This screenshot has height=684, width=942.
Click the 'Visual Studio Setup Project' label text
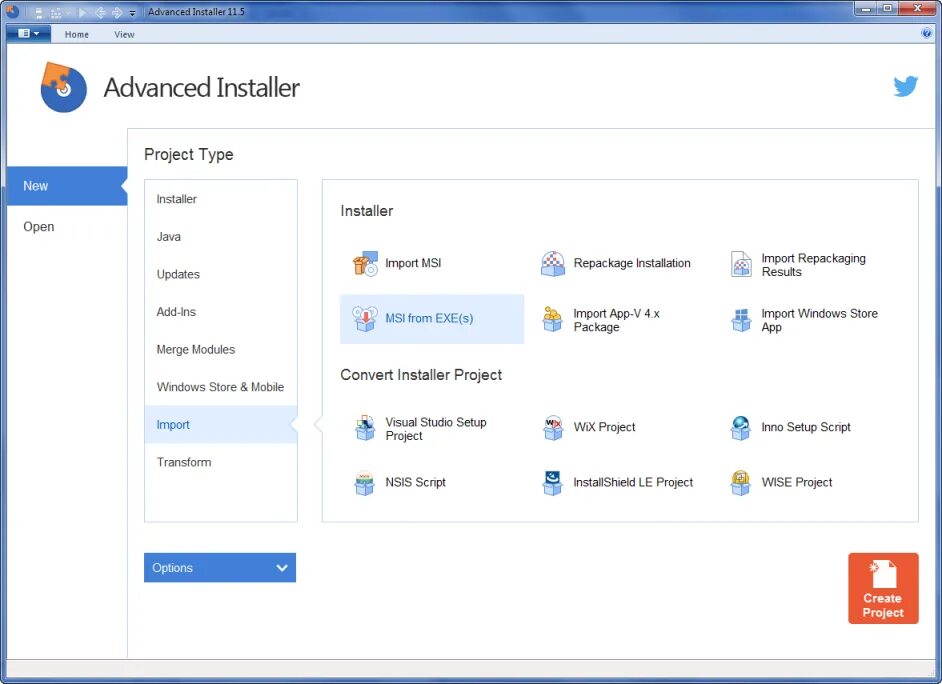[x=436, y=429]
